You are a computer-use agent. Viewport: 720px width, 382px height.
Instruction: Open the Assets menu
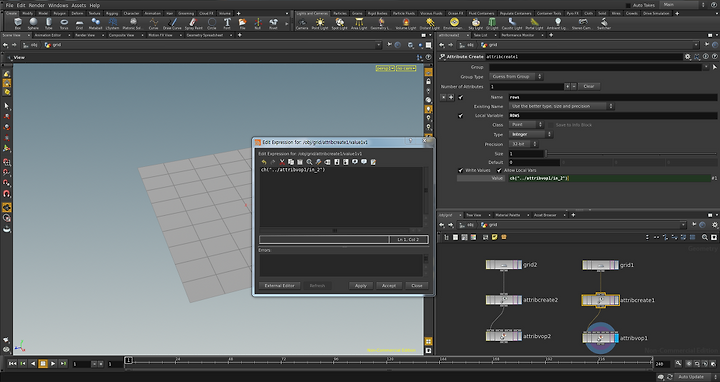coord(79,6)
